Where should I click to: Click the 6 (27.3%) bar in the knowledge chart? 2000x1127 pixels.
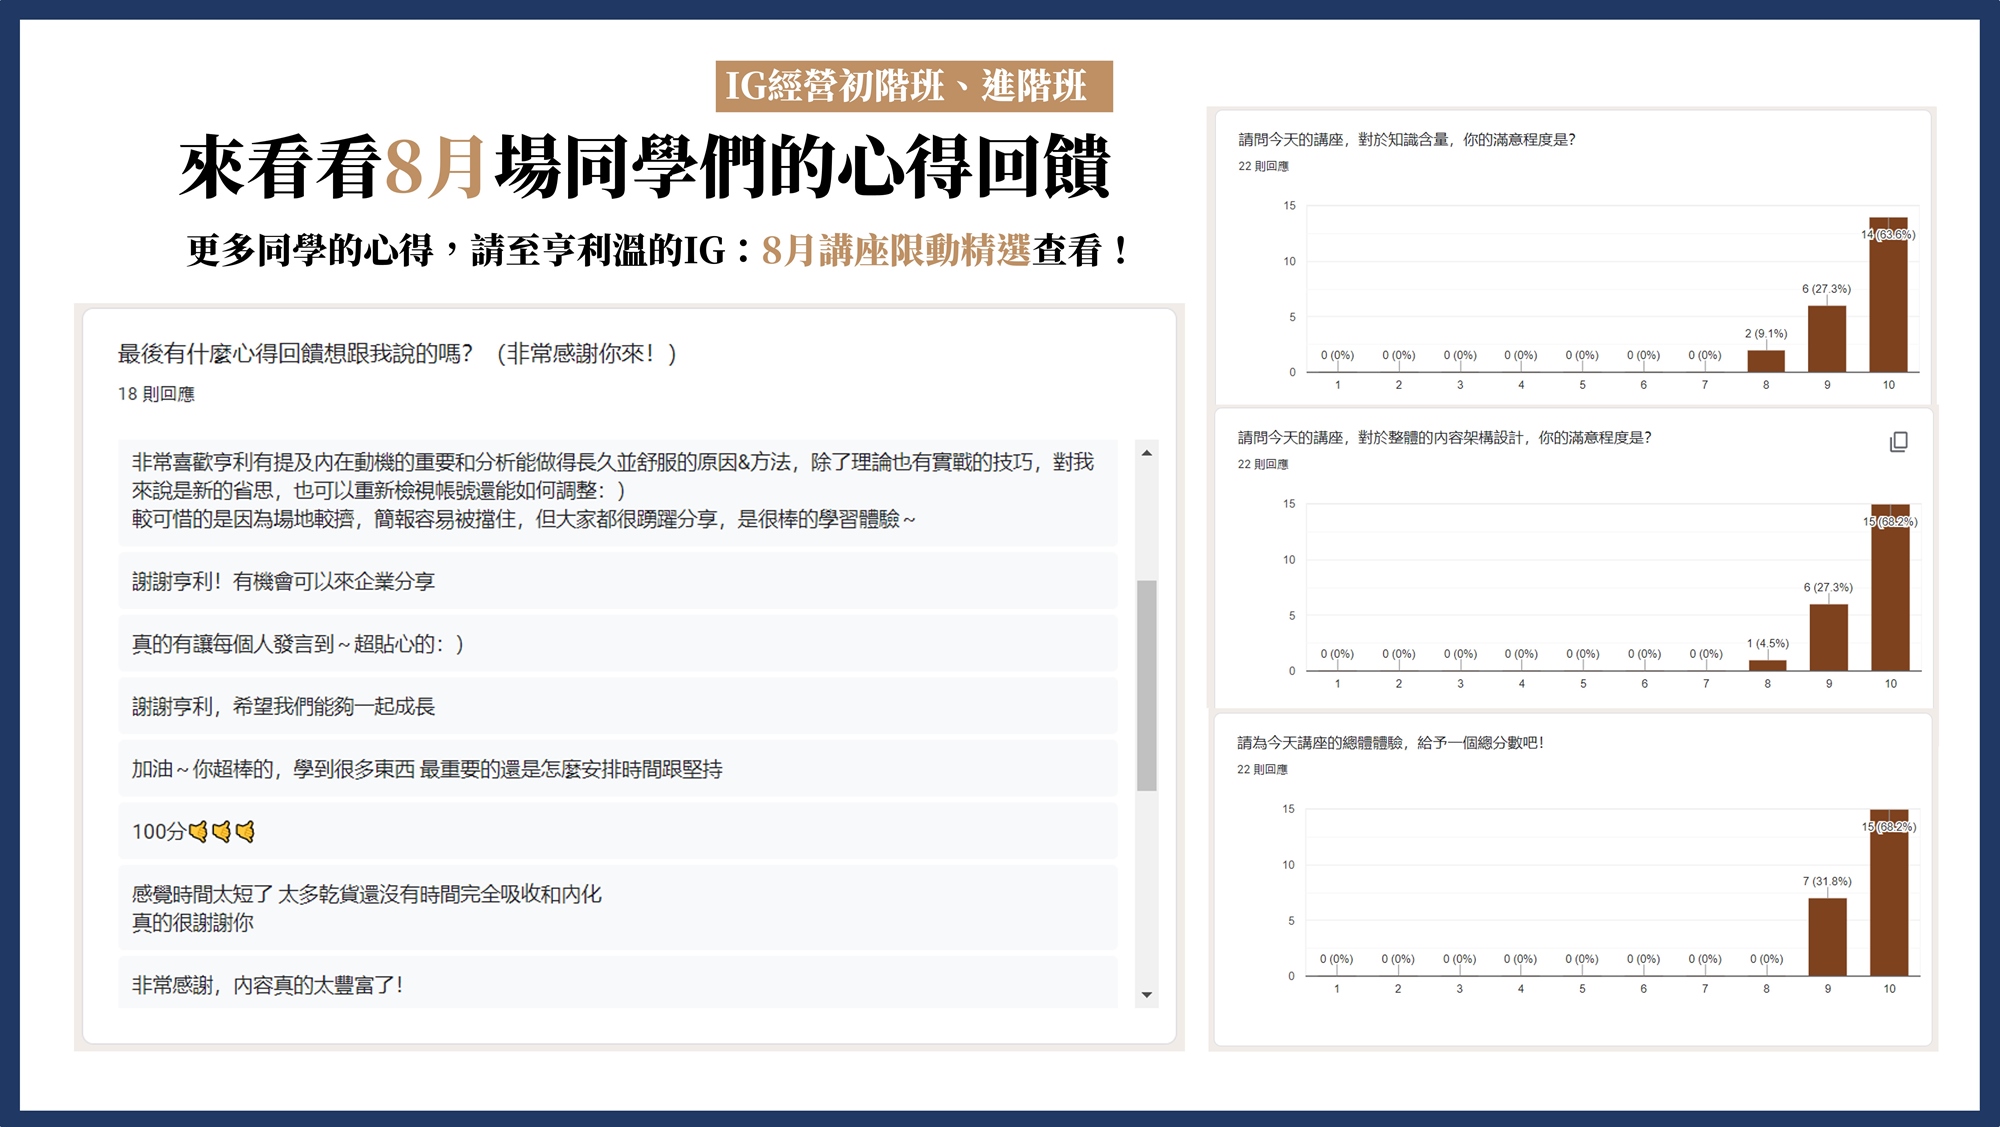point(1826,340)
